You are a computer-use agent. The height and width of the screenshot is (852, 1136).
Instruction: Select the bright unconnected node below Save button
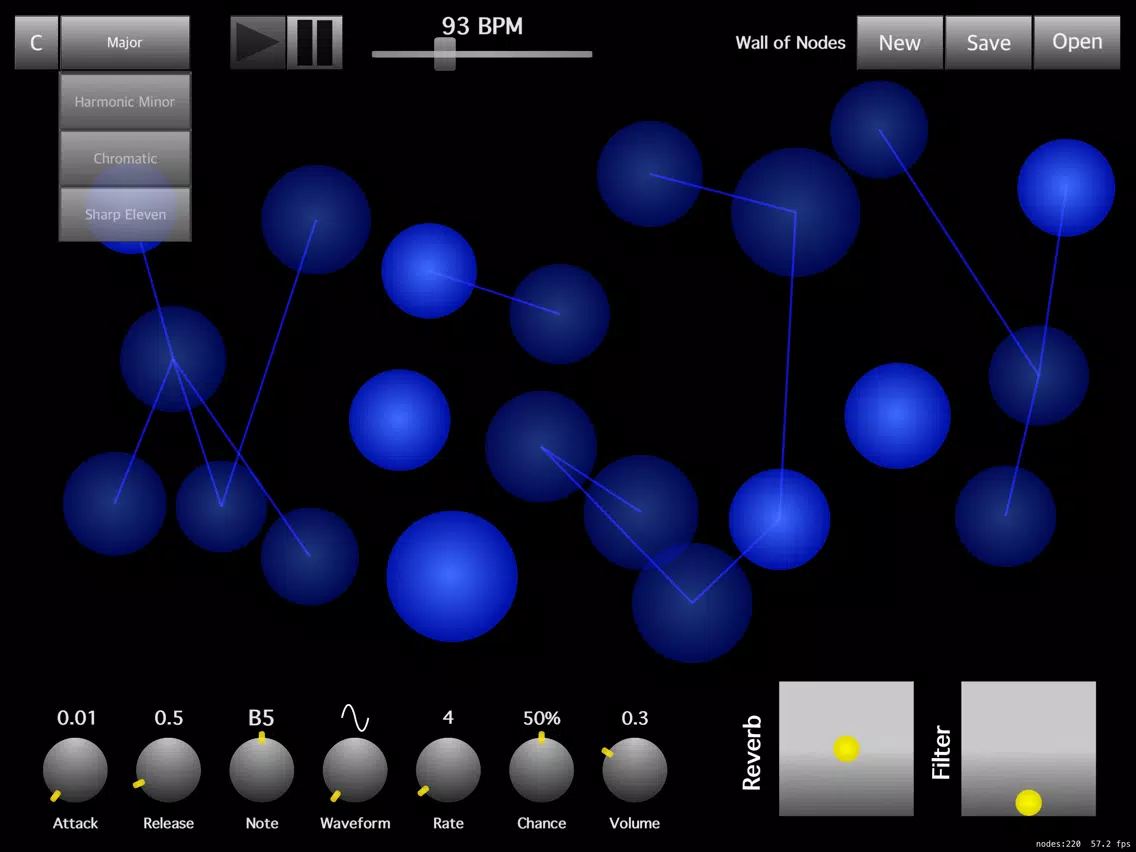point(897,416)
